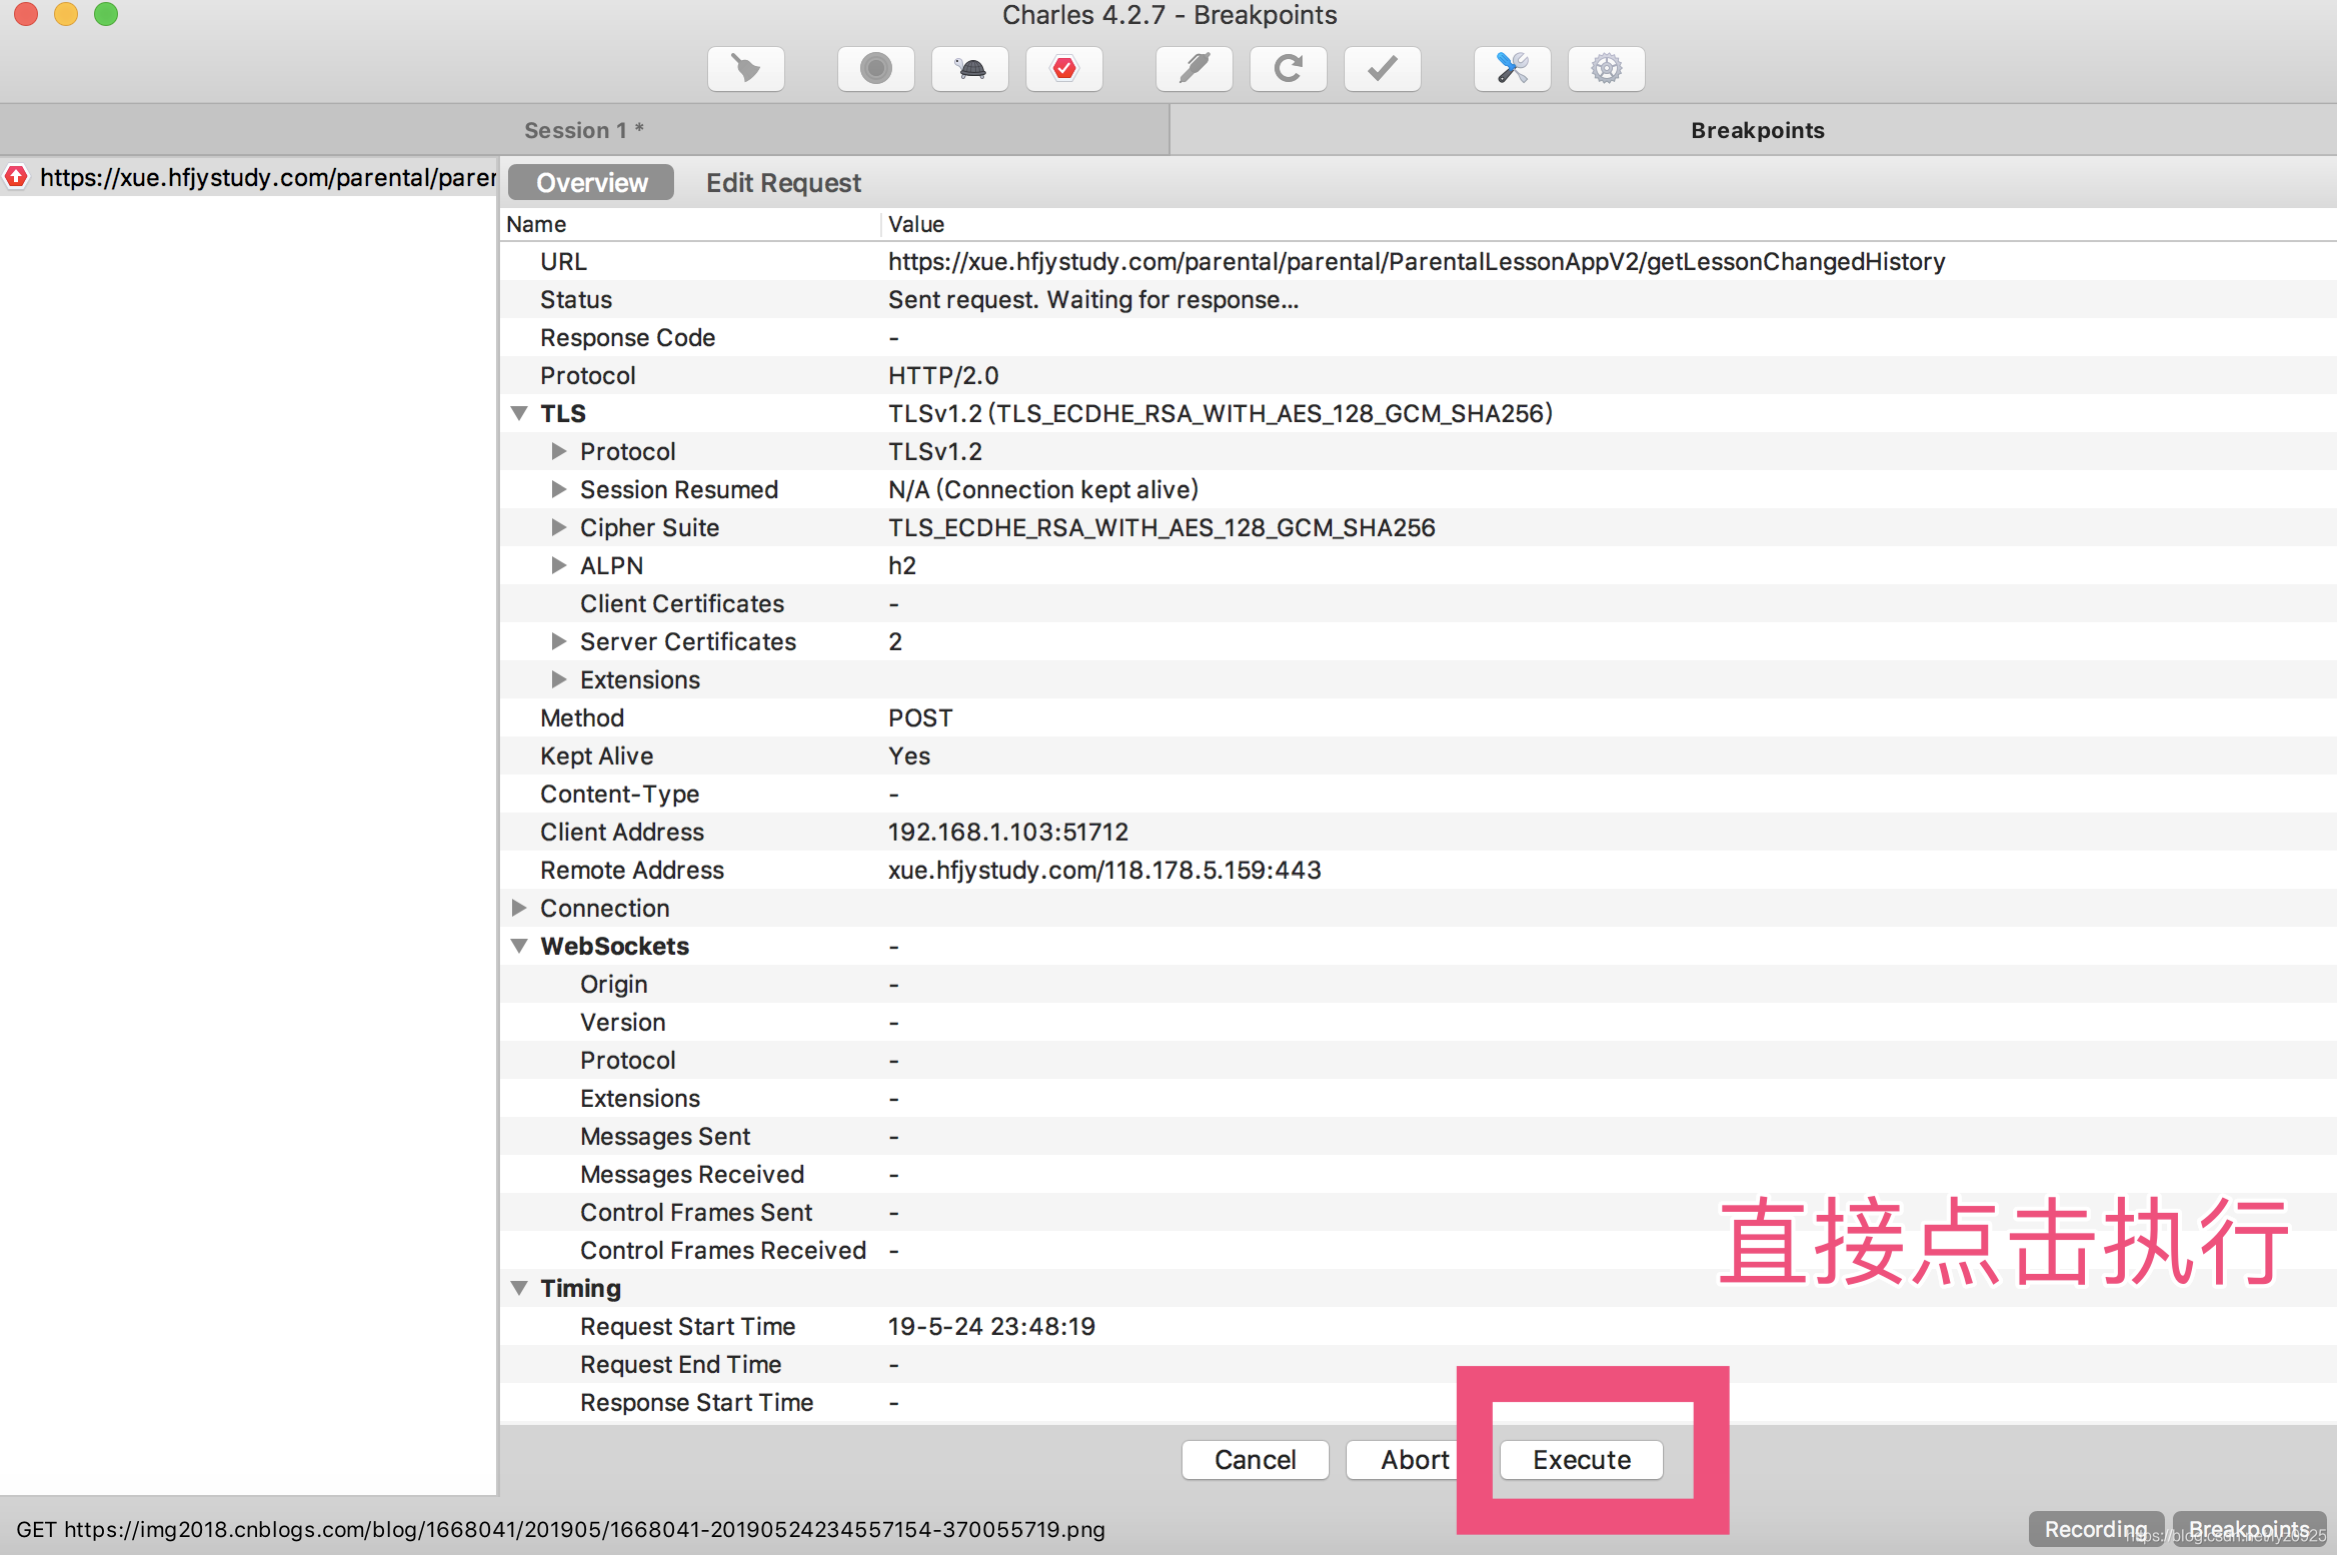The width and height of the screenshot is (2337, 1555).
Task: Select the Control Frames Sent row
Action: pyautogui.click(x=1418, y=1212)
